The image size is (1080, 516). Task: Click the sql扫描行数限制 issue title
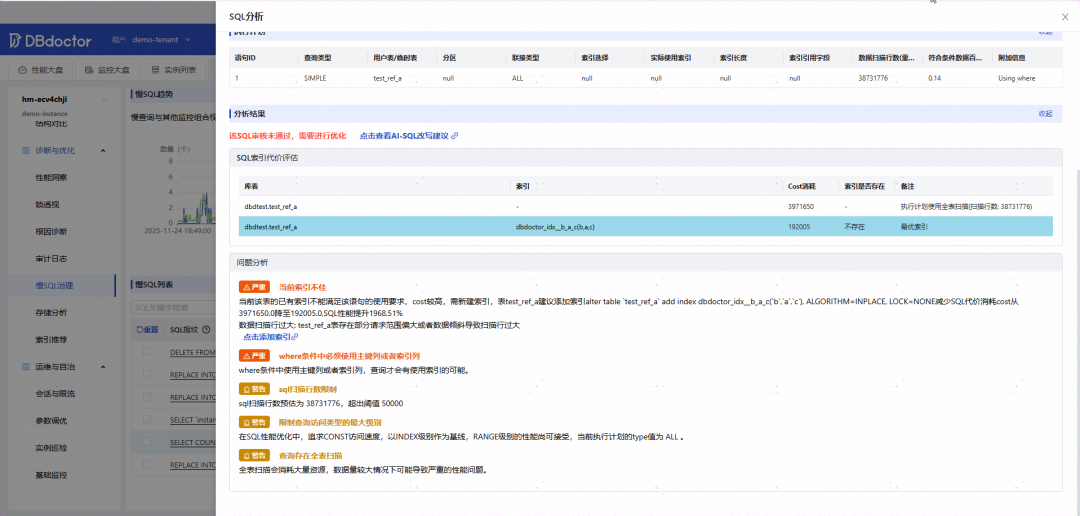click(x=308, y=389)
